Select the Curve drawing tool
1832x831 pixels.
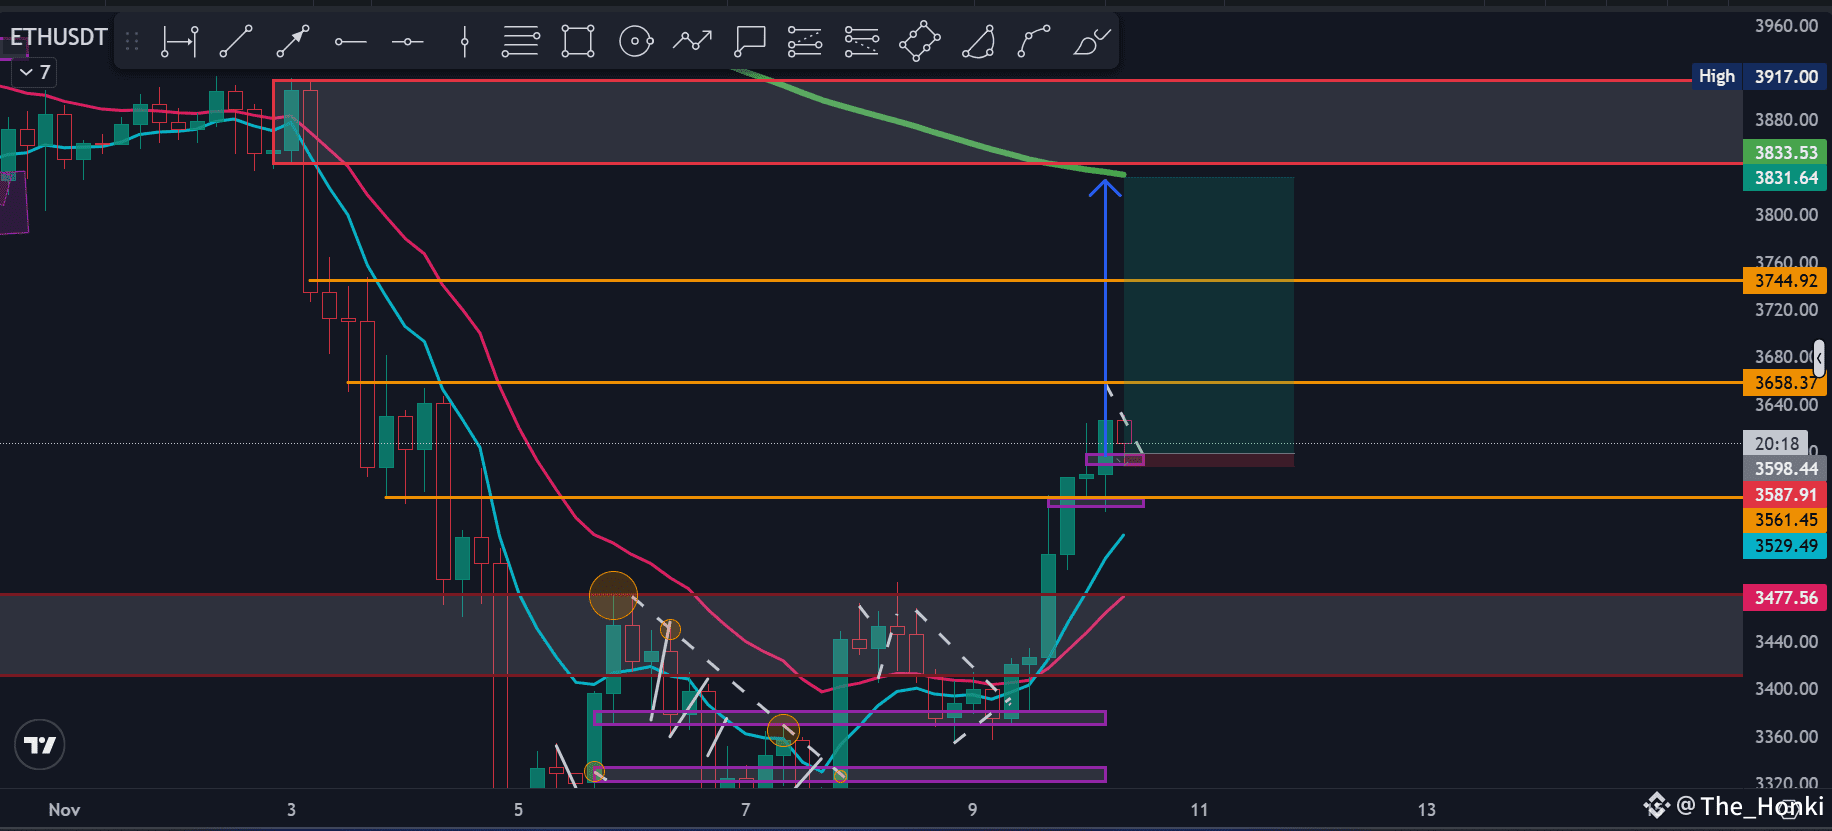1034,42
